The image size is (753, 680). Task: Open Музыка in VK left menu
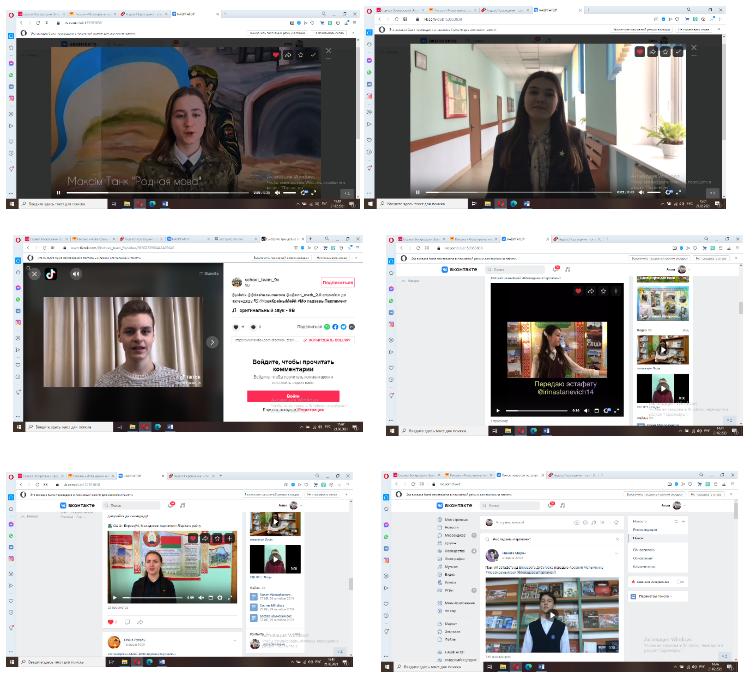click(x=448, y=567)
